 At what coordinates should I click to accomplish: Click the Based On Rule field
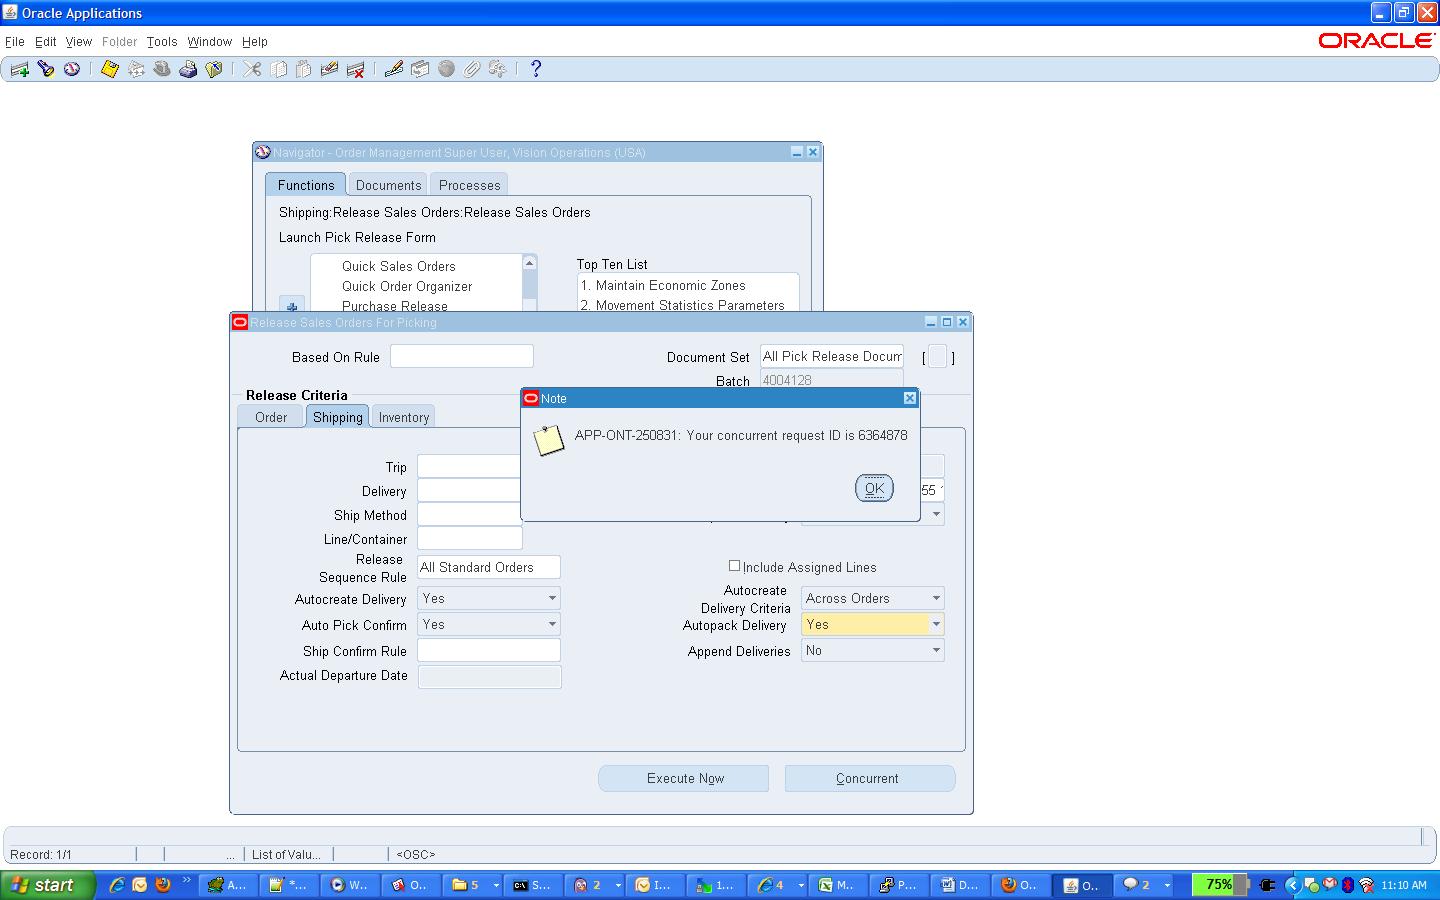click(x=462, y=356)
